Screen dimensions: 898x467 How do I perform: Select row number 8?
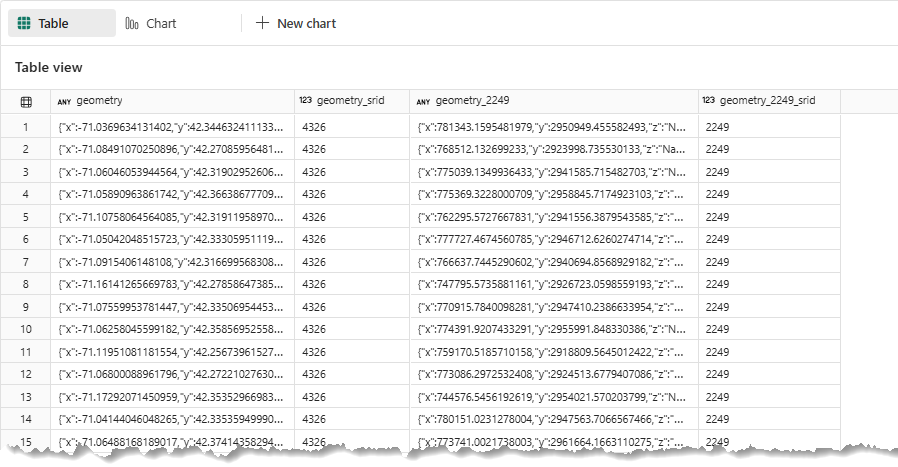[x=26, y=284]
